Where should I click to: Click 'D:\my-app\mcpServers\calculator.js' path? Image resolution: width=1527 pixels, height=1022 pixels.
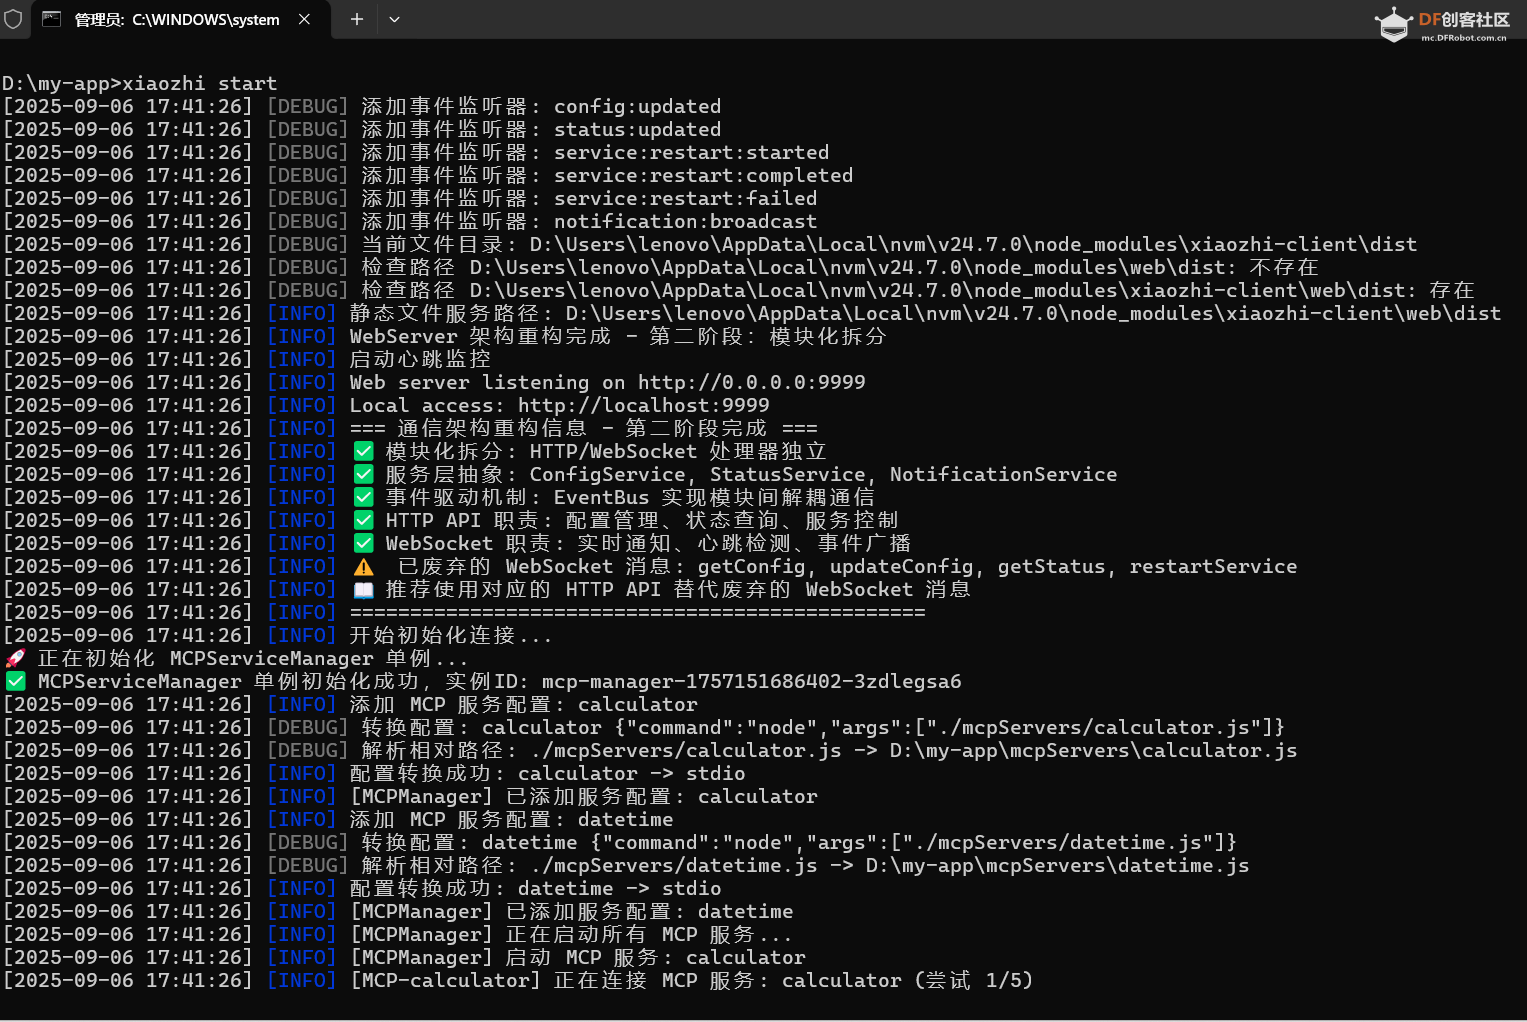click(x=1093, y=750)
